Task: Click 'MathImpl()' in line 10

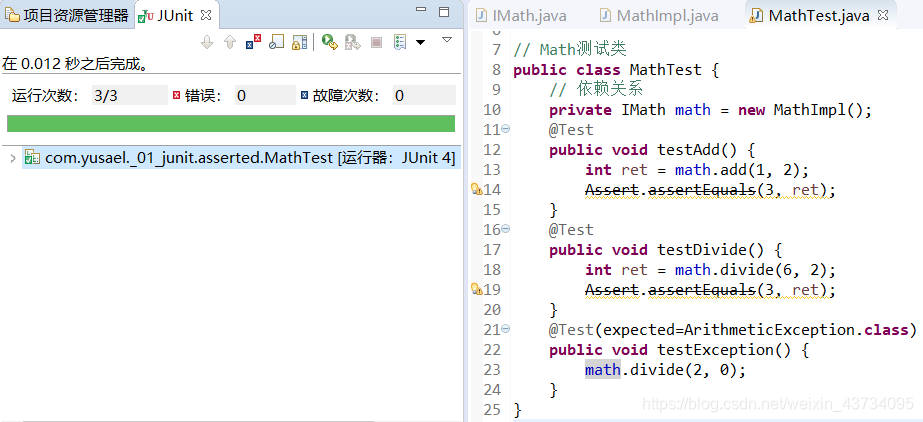Action: (x=818, y=110)
